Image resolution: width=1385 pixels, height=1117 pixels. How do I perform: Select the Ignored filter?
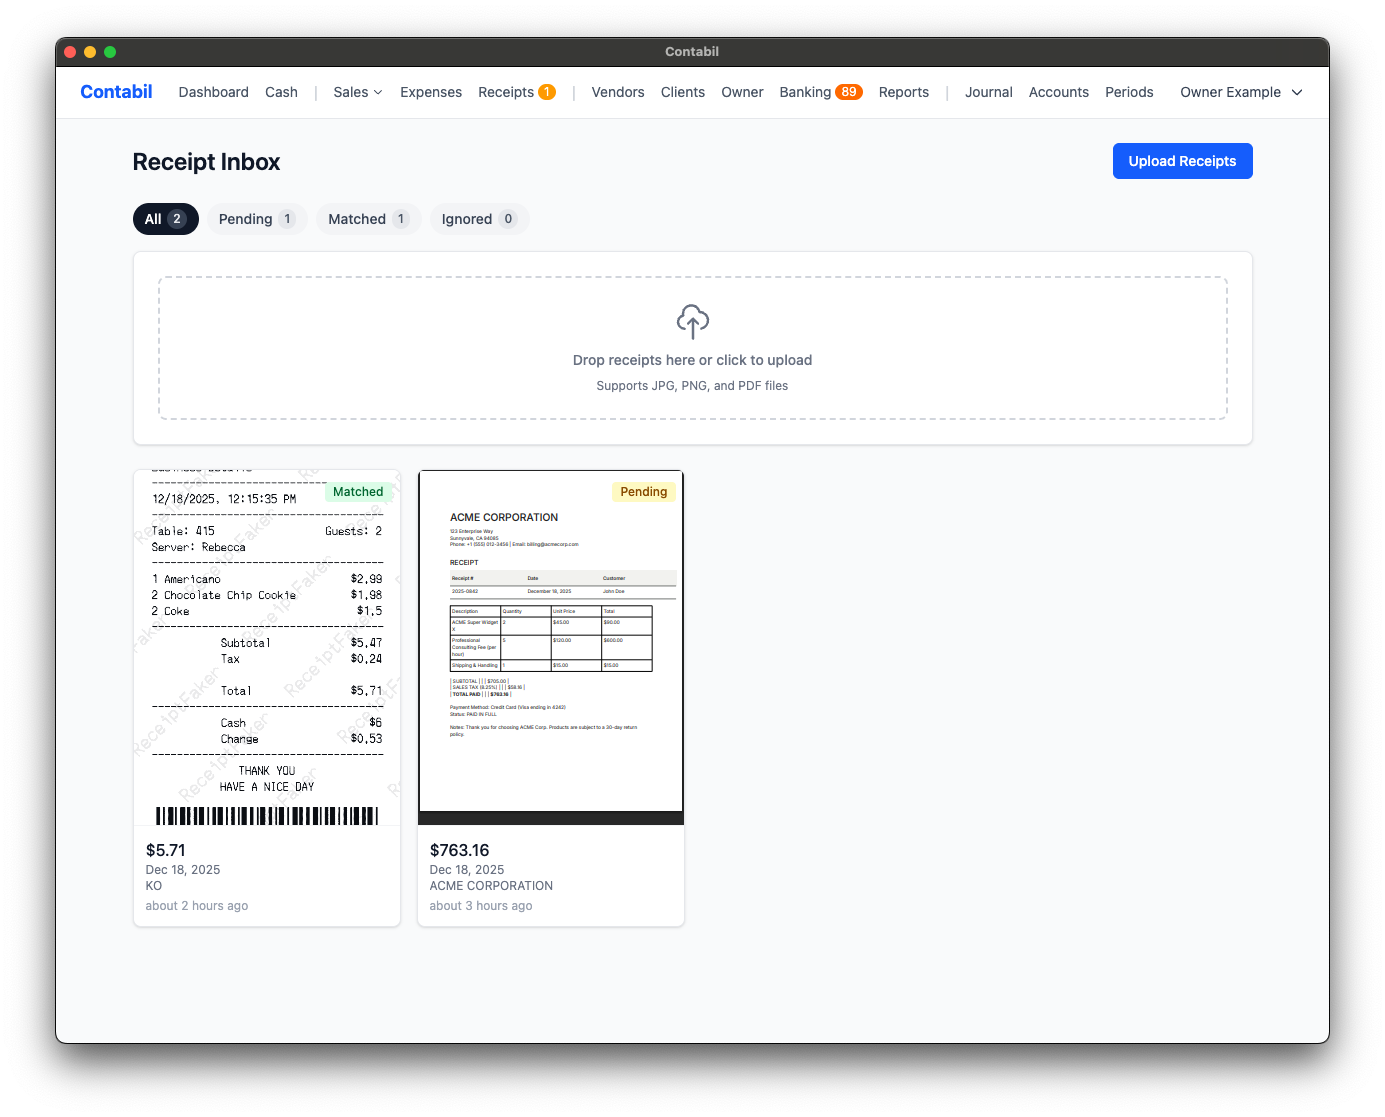pyautogui.click(x=479, y=219)
